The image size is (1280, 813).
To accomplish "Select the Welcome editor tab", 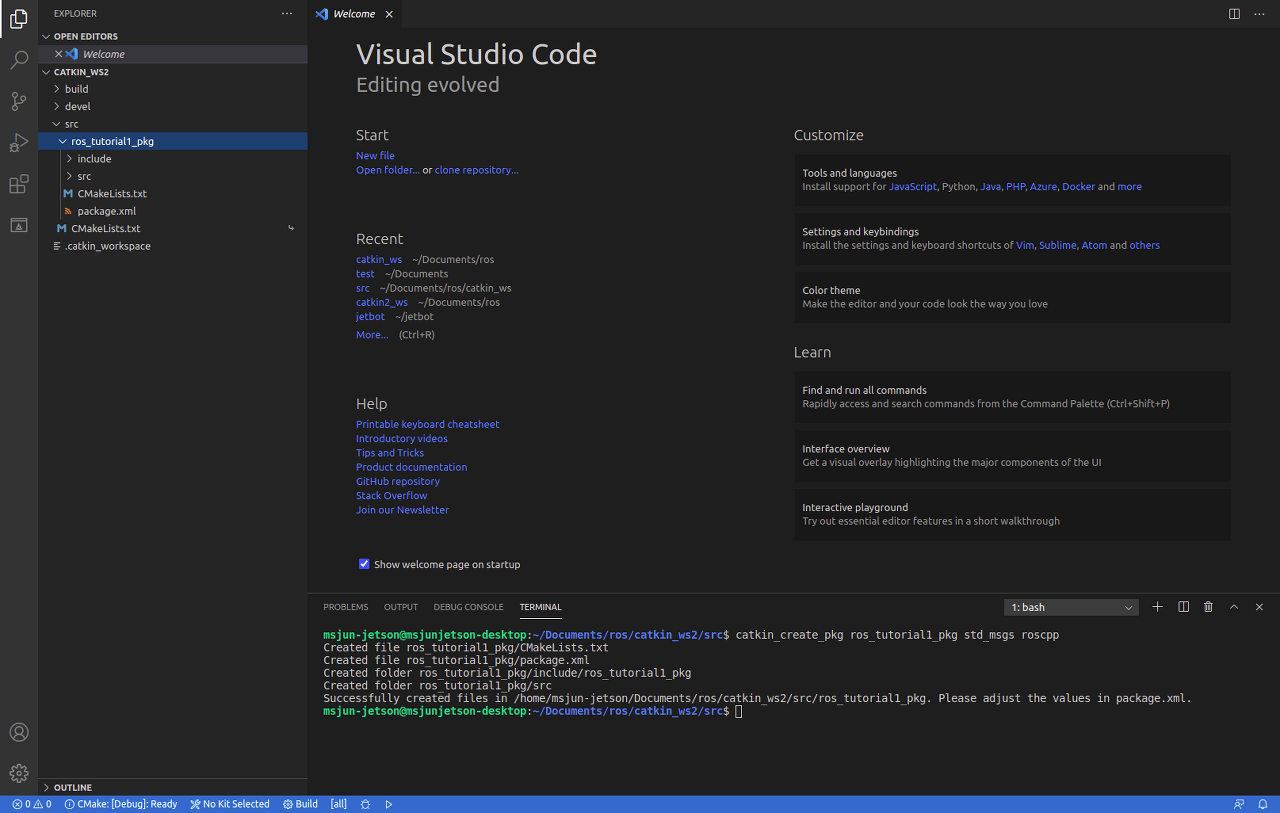I will click(x=354, y=14).
